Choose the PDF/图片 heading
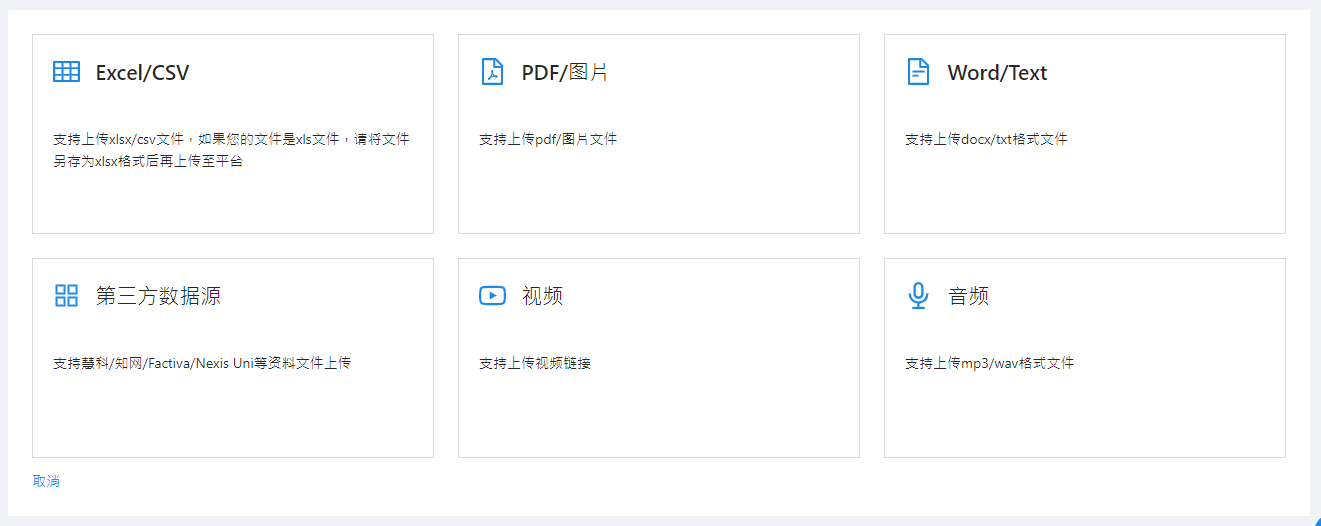 tap(565, 73)
